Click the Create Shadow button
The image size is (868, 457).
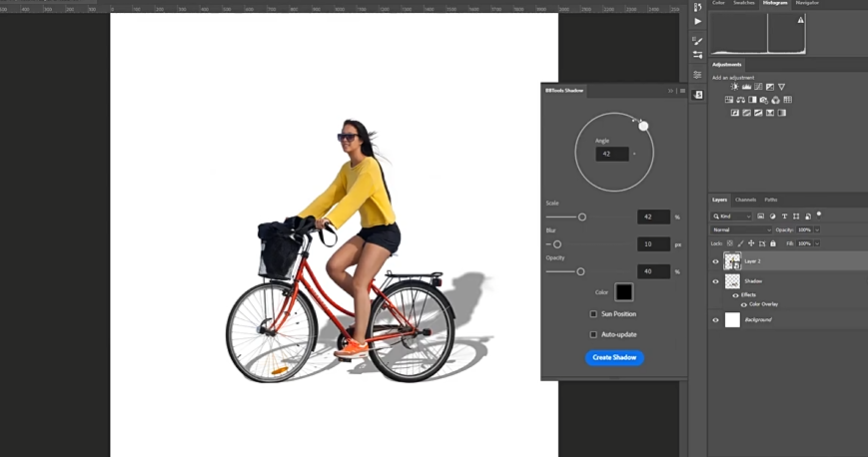click(614, 357)
